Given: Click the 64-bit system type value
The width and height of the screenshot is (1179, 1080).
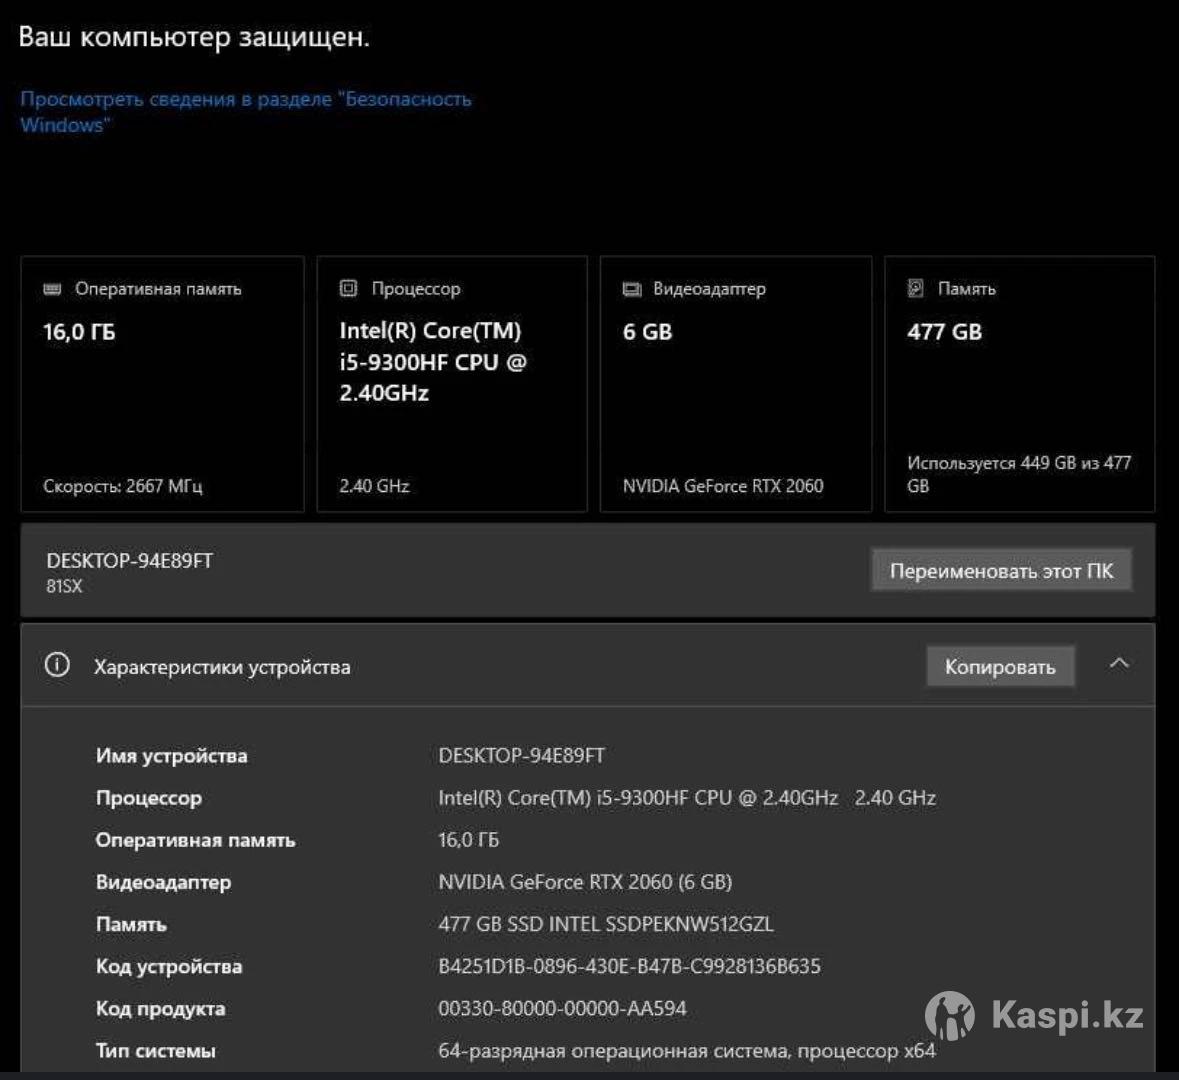Looking at the screenshot, I should tap(686, 1050).
